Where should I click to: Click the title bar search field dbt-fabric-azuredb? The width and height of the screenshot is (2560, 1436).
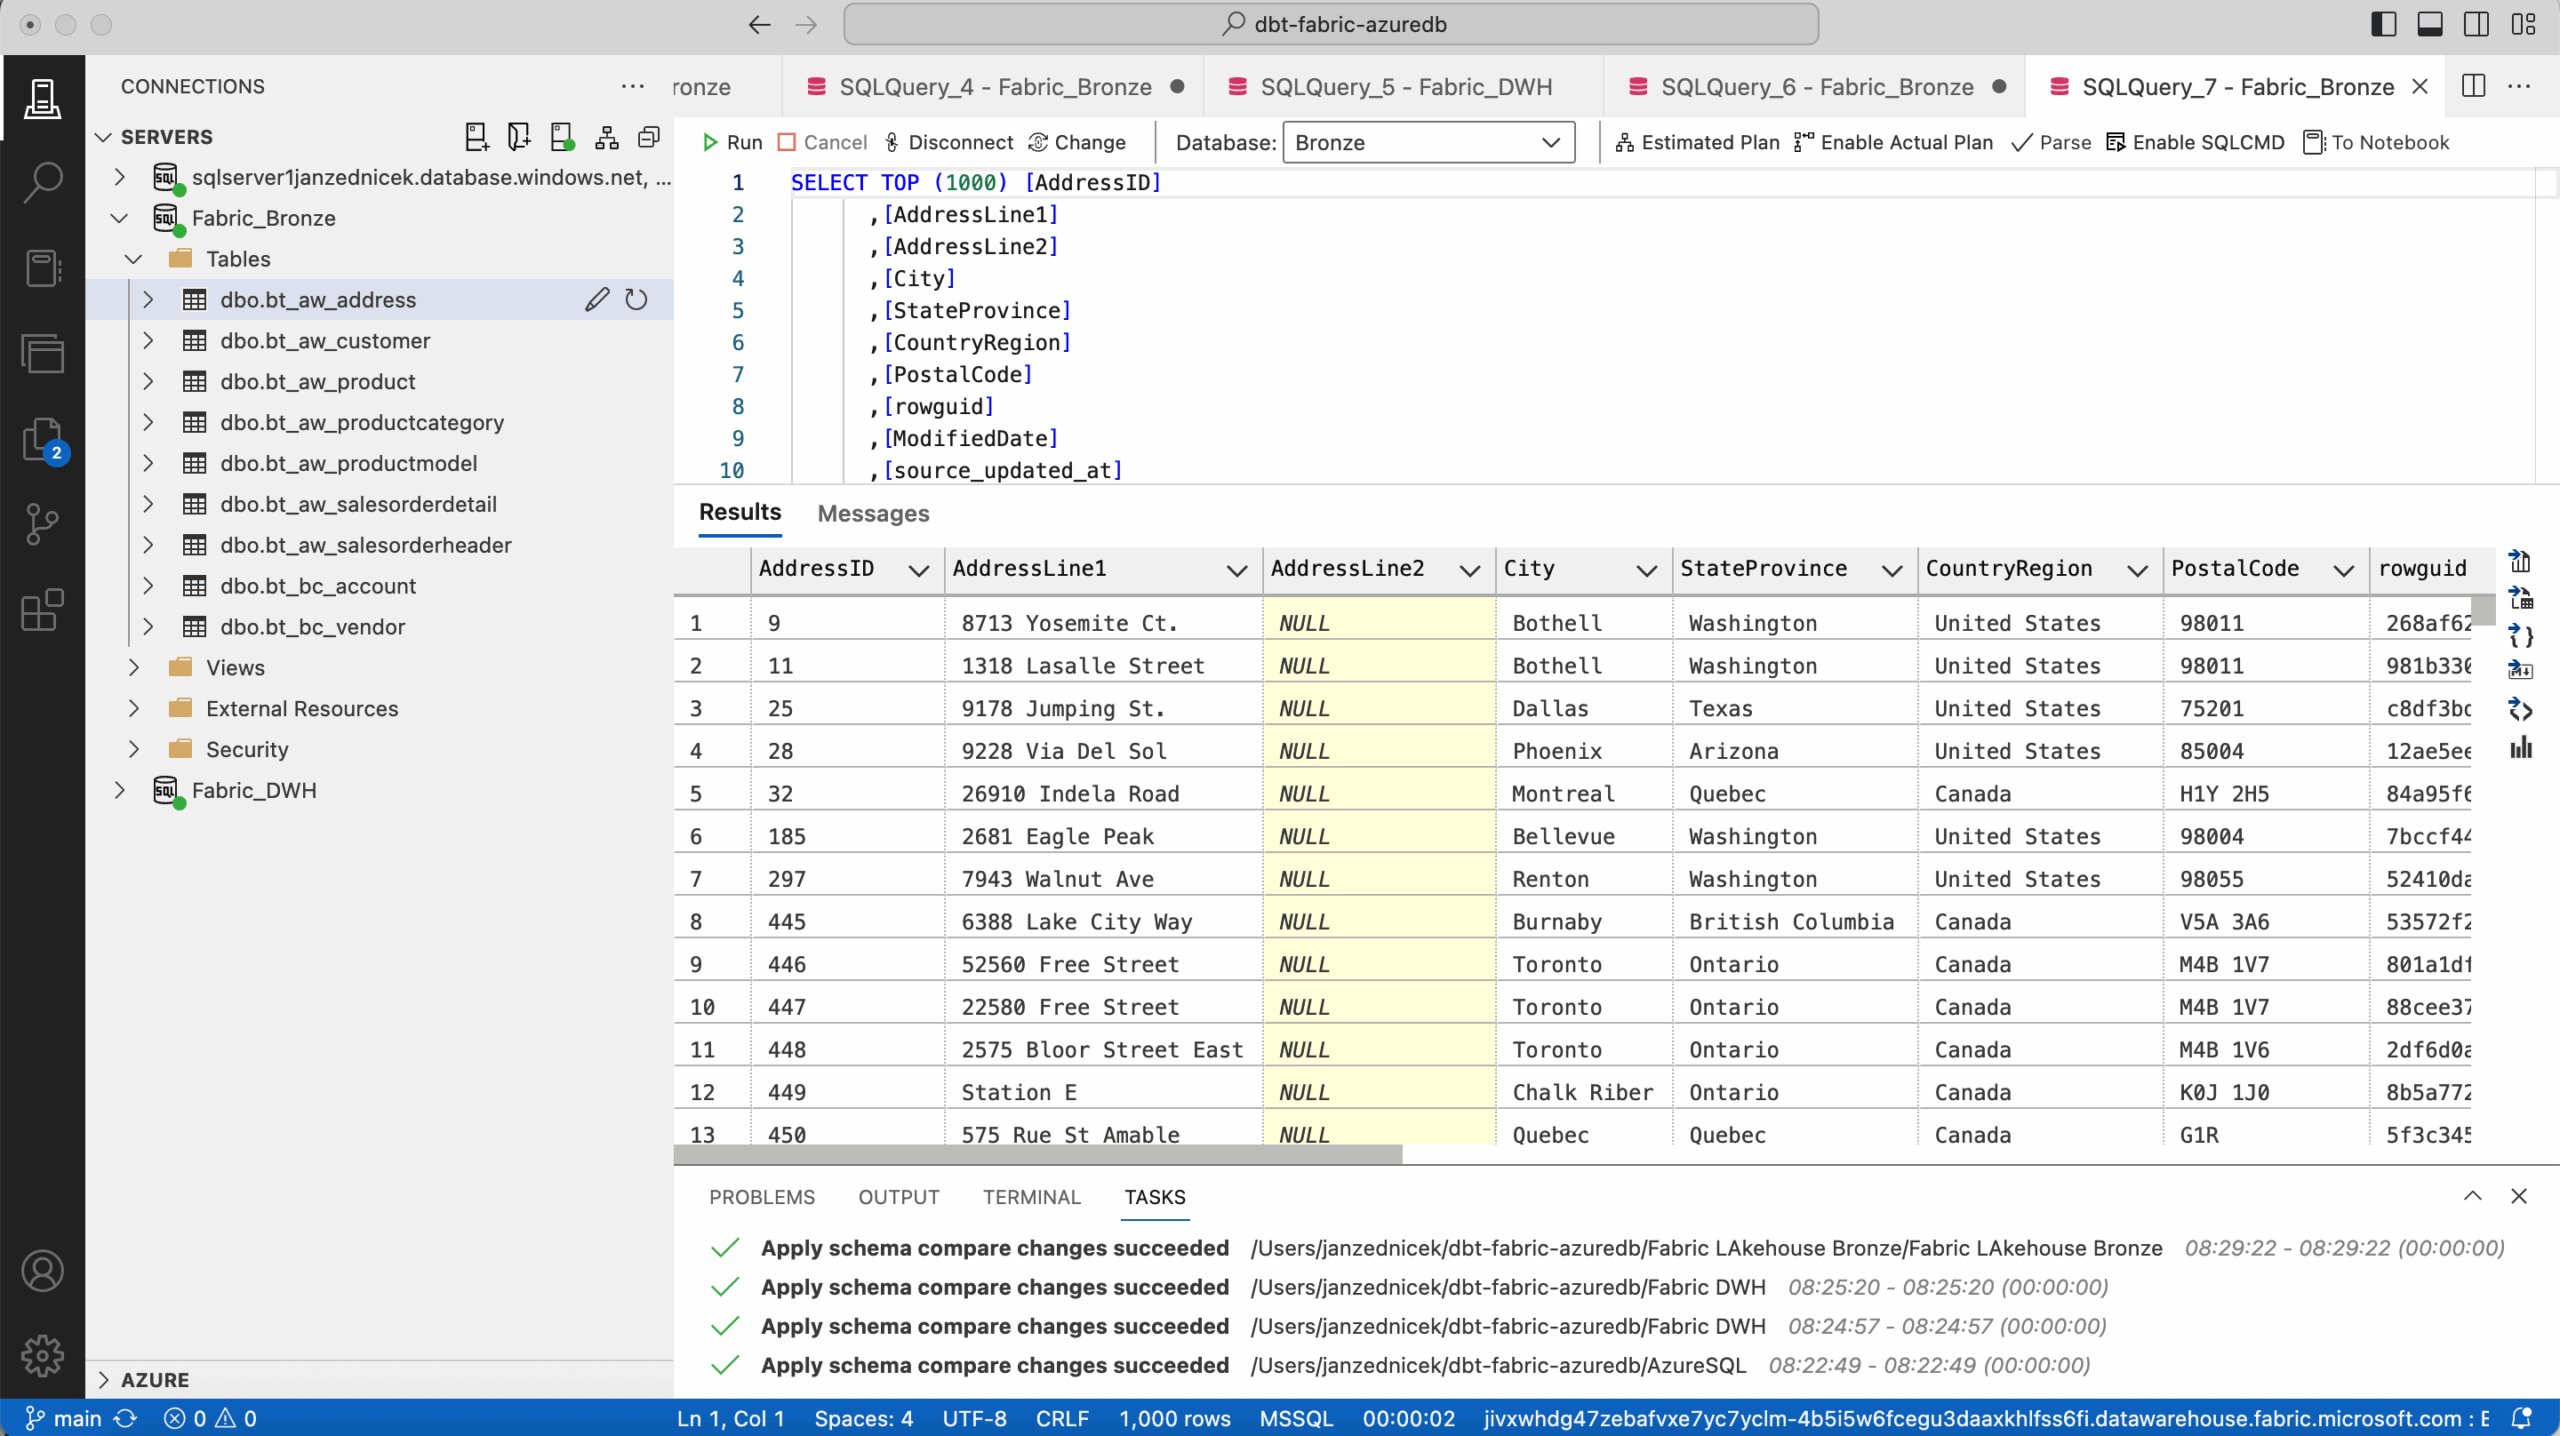(x=1330, y=25)
